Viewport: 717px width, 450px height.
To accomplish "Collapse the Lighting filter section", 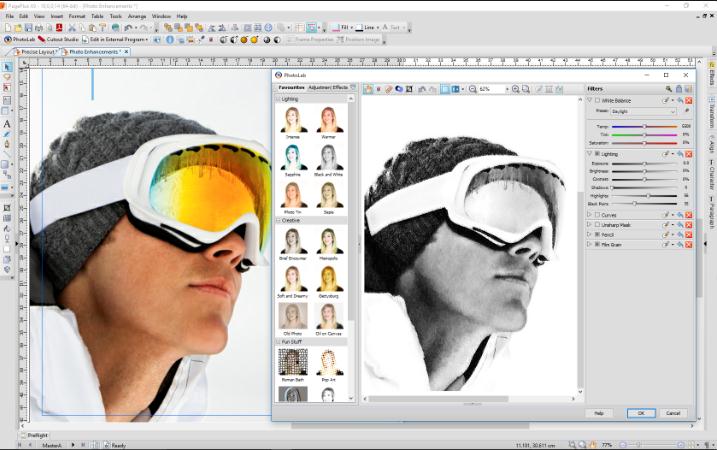I will [x=589, y=153].
